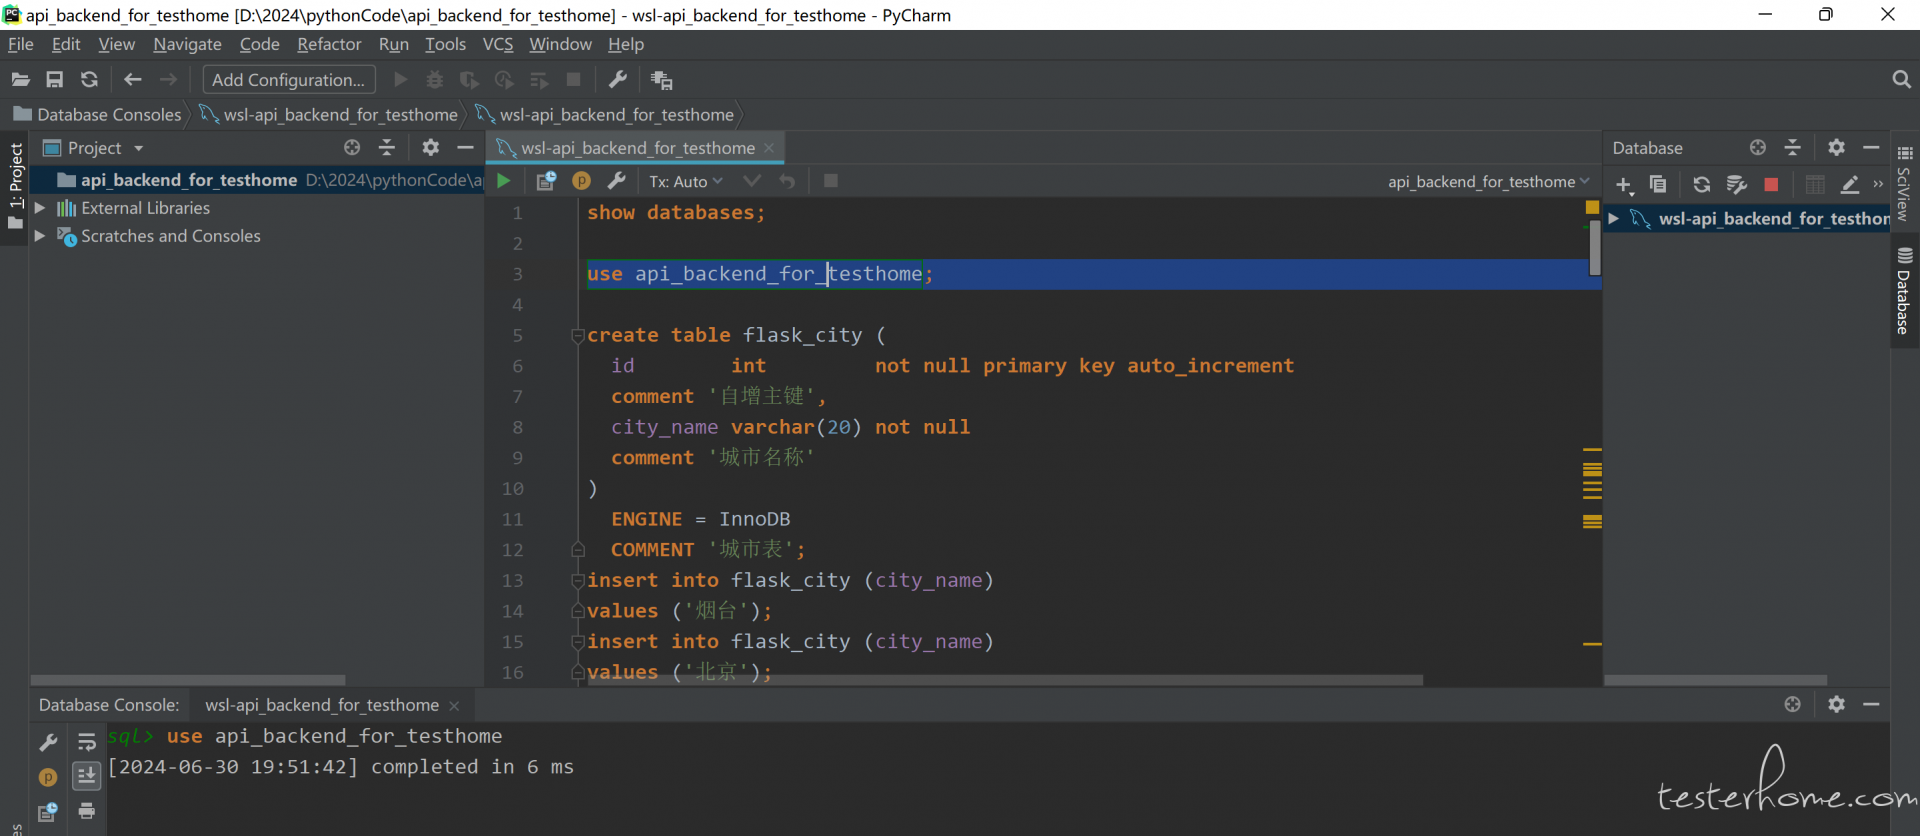Toggle the SciView side tool window

click(1904, 185)
